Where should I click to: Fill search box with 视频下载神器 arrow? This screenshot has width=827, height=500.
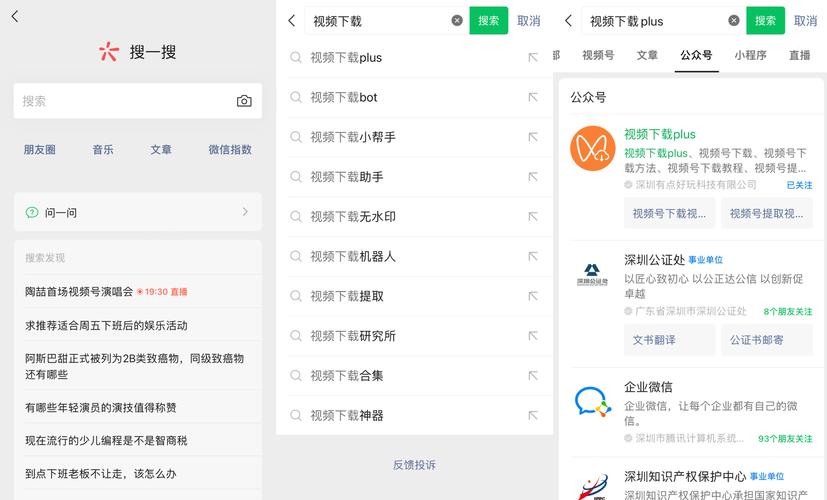pyautogui.click(x=533, y=416)
